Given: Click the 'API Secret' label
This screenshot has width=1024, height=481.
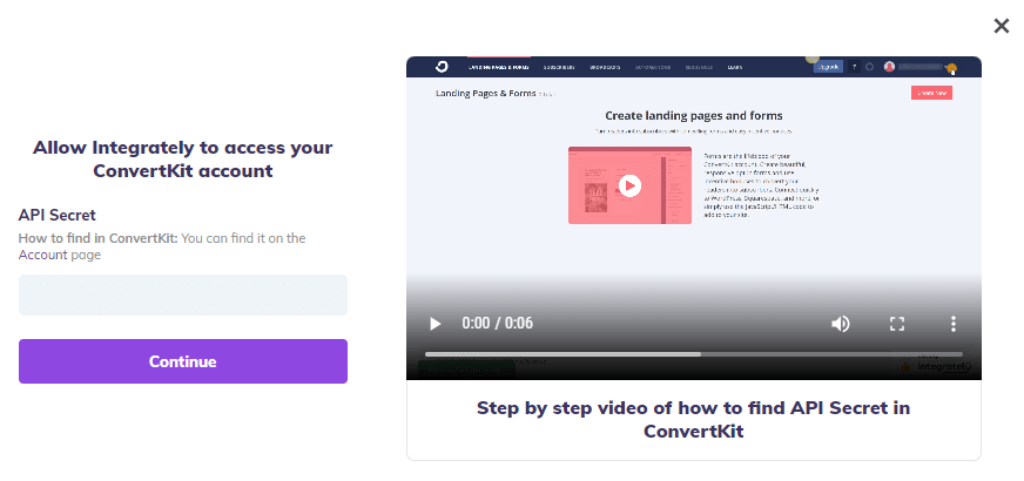Looking at the screenshot, I should [57, 215].
